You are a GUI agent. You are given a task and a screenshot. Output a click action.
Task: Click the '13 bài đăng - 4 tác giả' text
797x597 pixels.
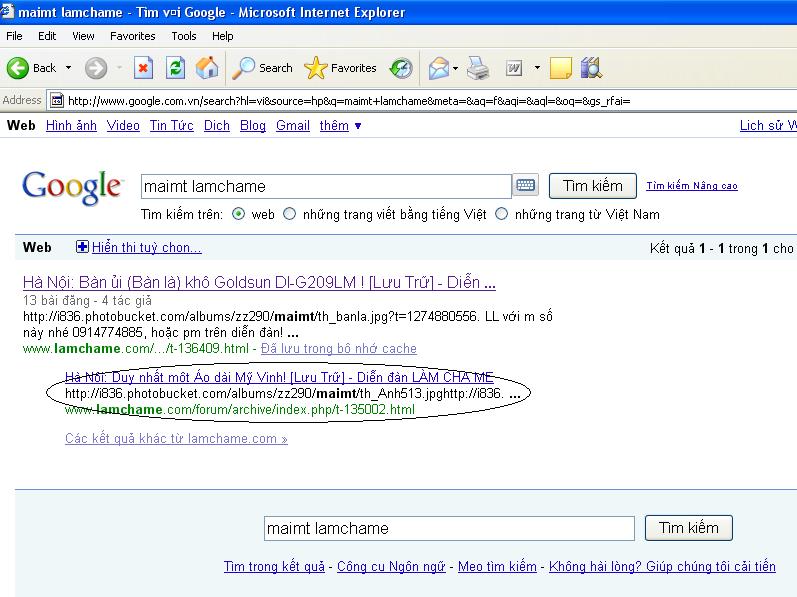[x=87, y=300]
